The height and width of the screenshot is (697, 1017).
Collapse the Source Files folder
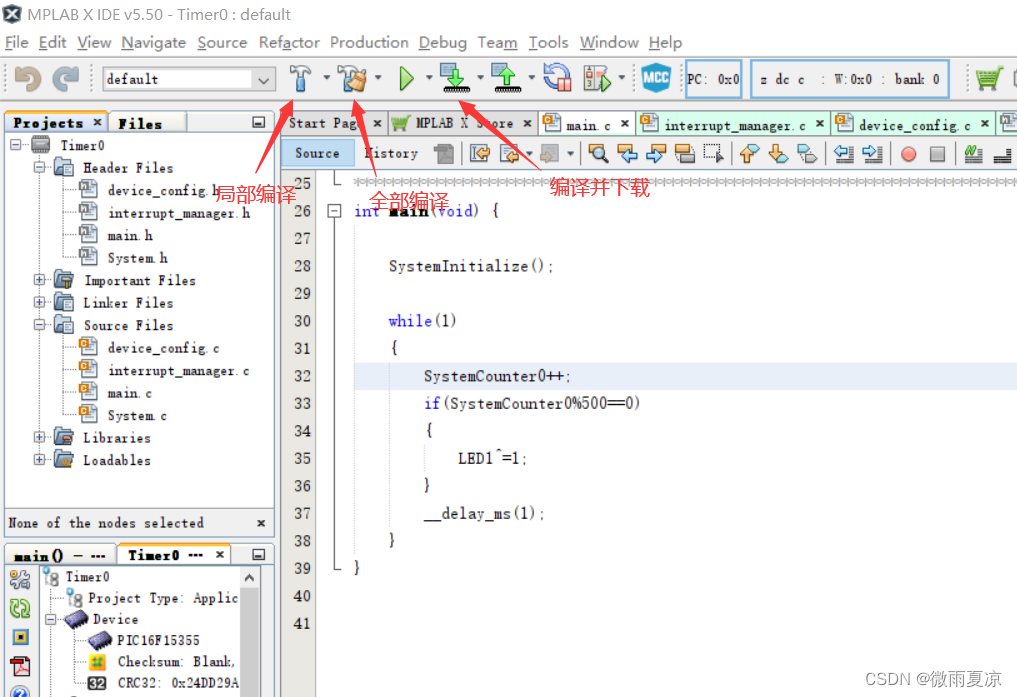pyautogui.click(x=40, y=324)
